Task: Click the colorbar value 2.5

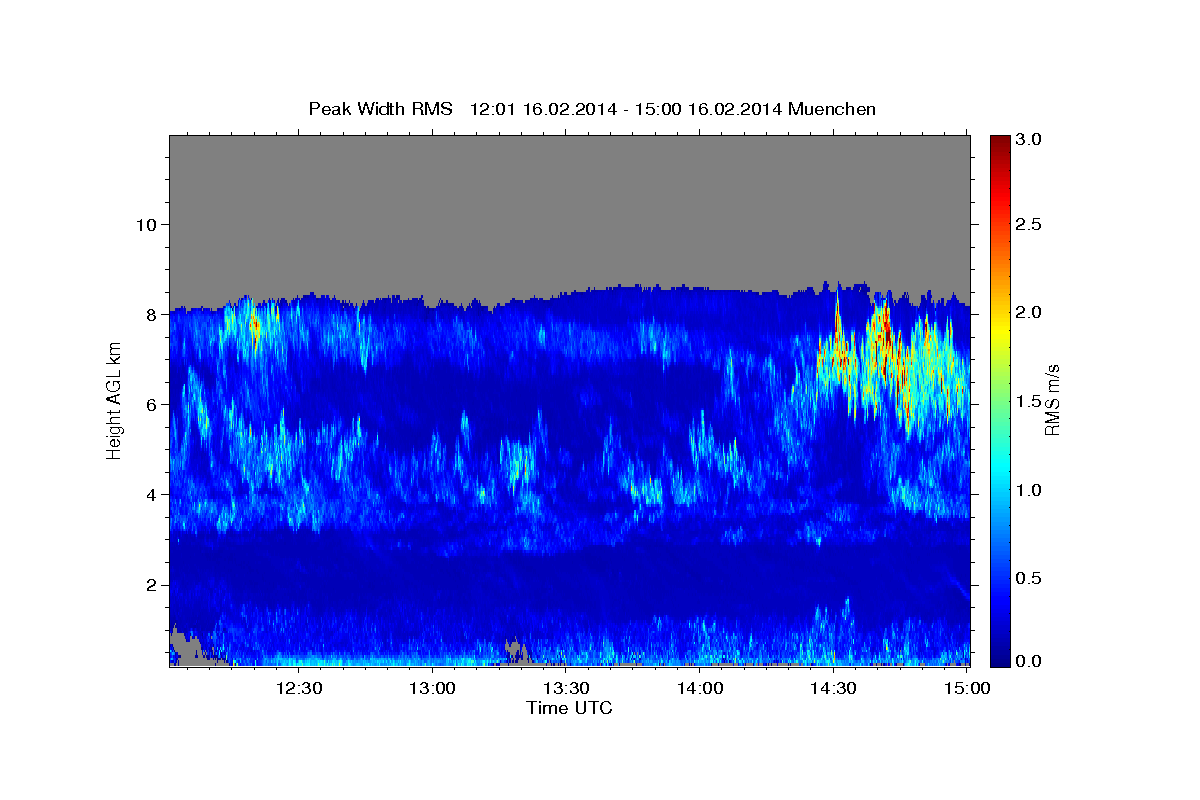Action: 1029,224
